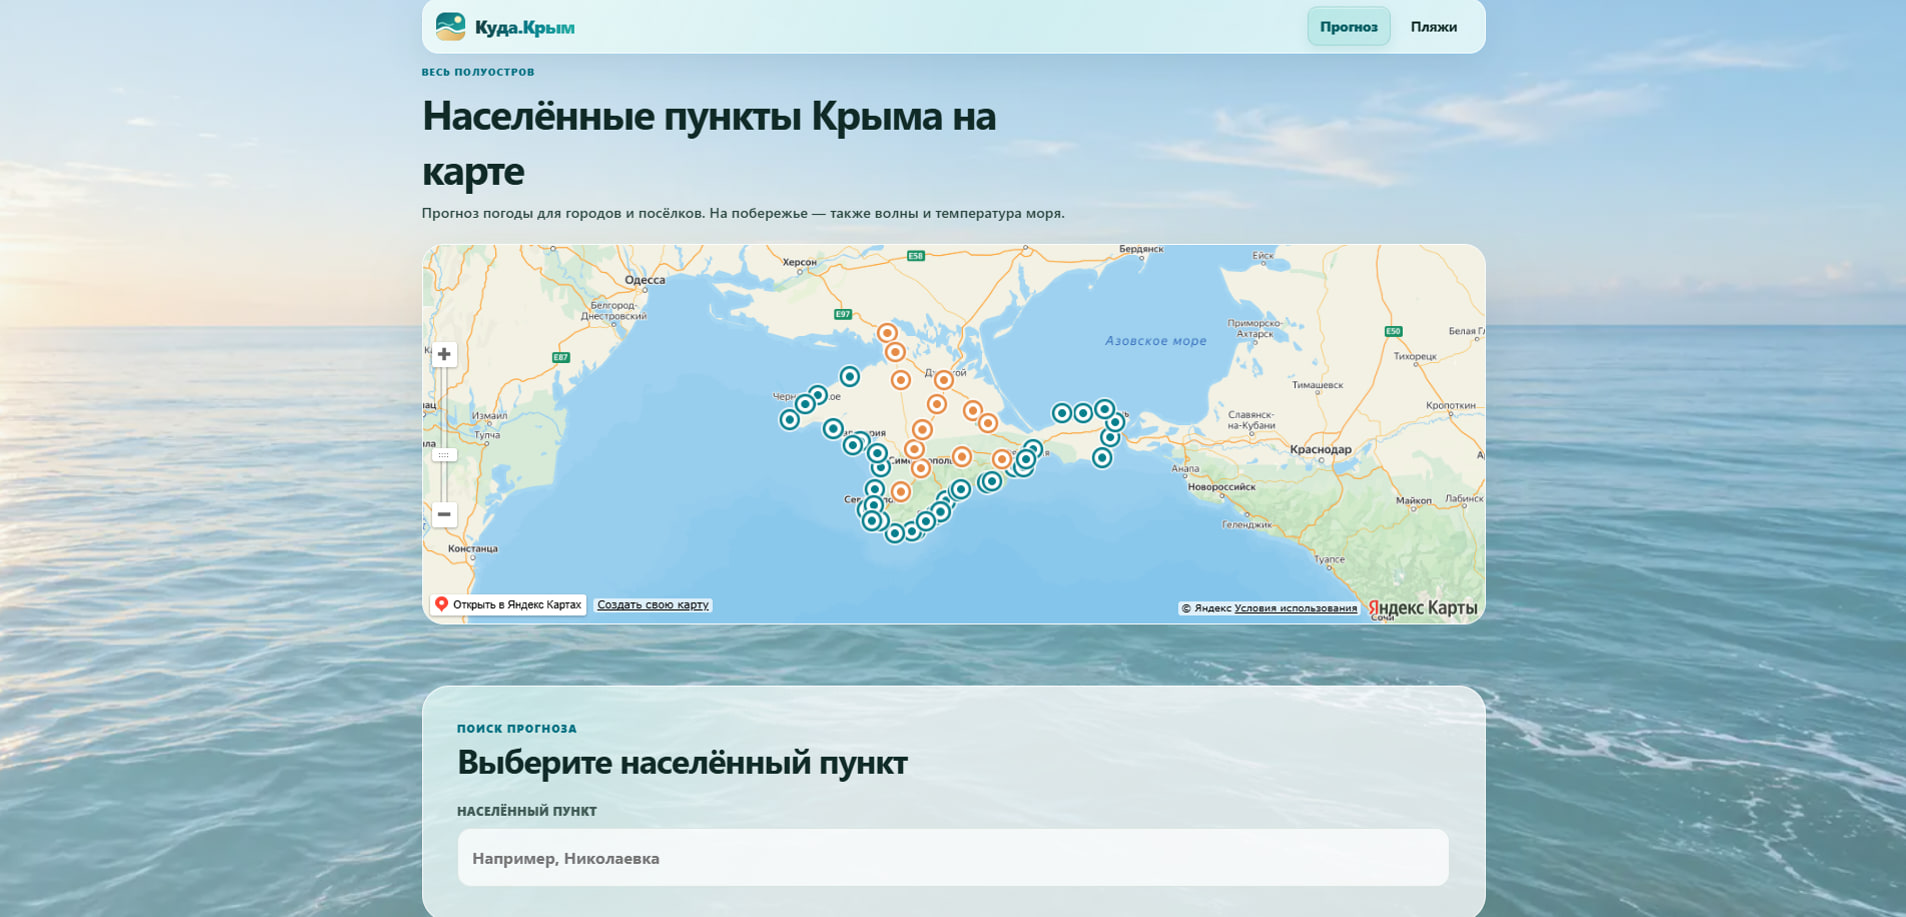Select the easternmost teal marker at Керчь
This screenshot has width=1906, height=917.
click(1115, 422)
